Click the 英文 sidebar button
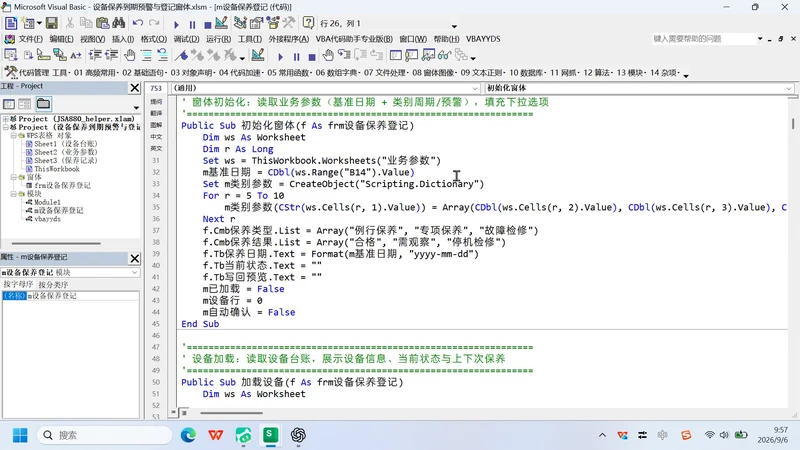Screen dimensions: 800x450 pyautogui.click(x=156, y=148)
